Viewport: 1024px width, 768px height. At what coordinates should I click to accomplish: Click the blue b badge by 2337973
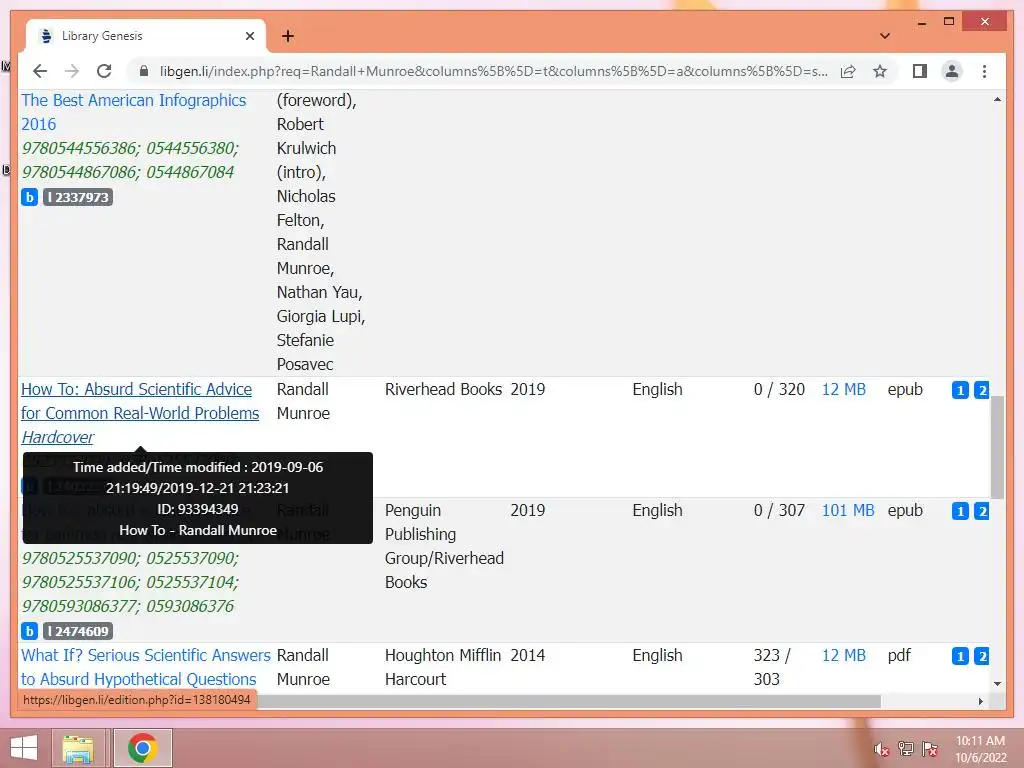tap(29, 197)
